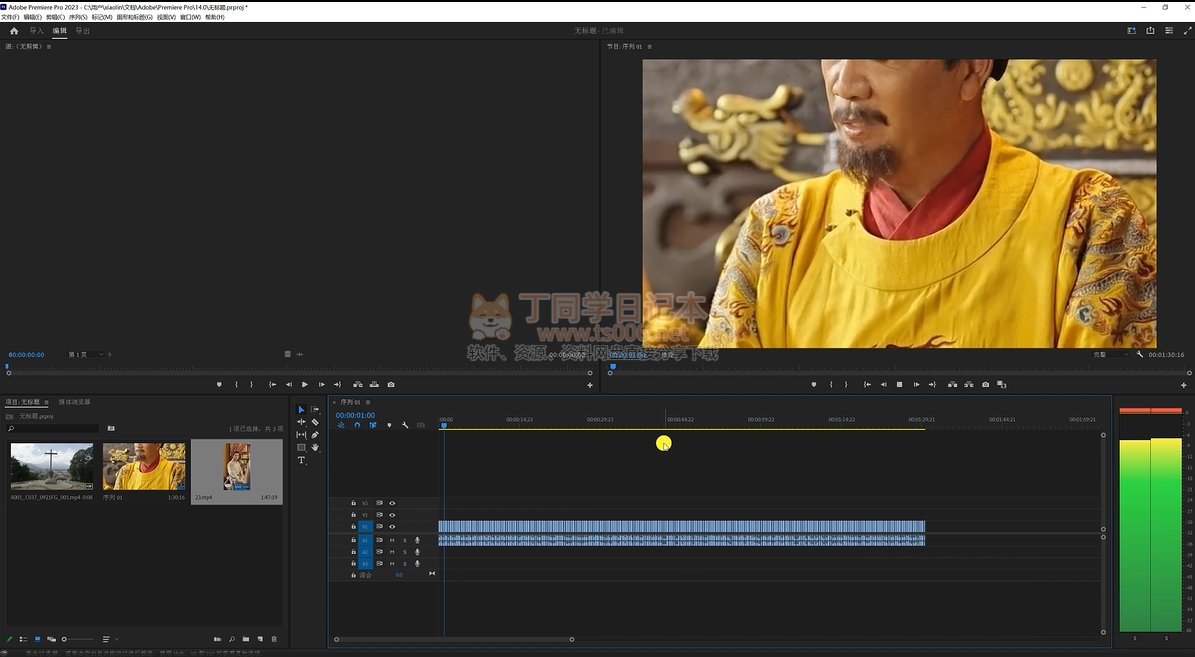This screenshot has height=657, width=1195.
Task: Pick the Hand tool
Action: pyautogui.click(x=315, y=447)
